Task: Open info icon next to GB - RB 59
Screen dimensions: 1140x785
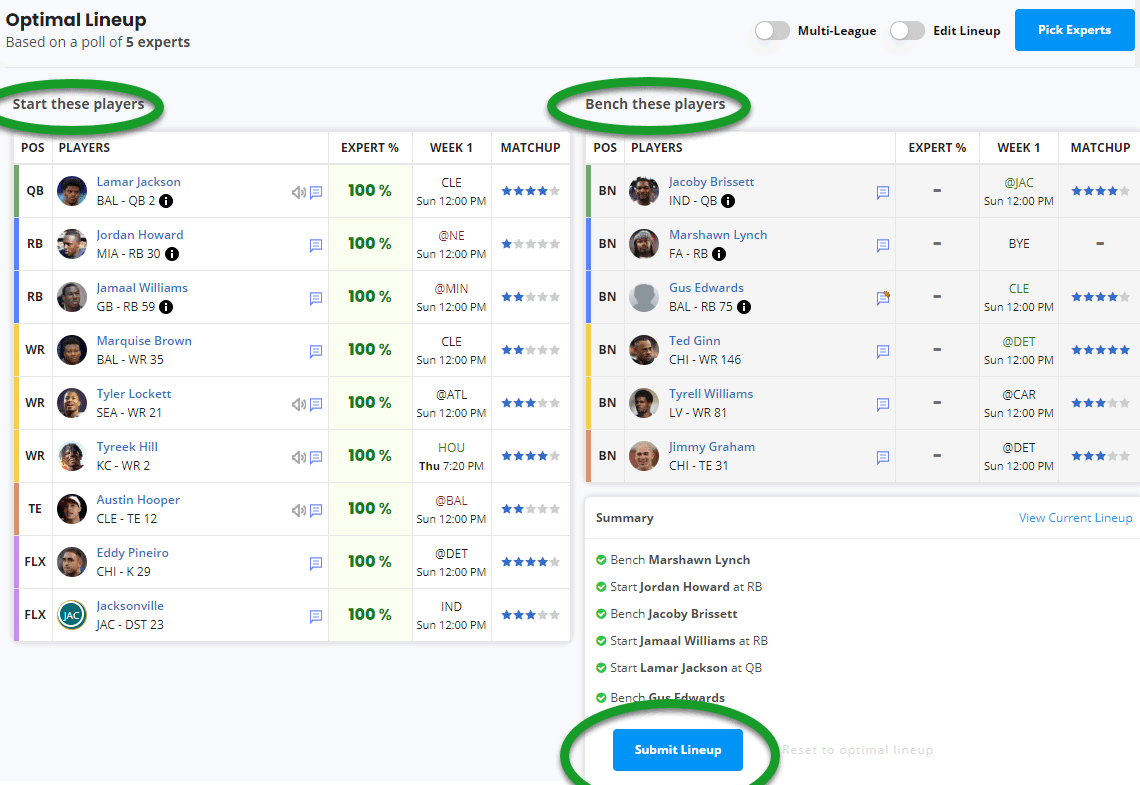Action: 166,307
